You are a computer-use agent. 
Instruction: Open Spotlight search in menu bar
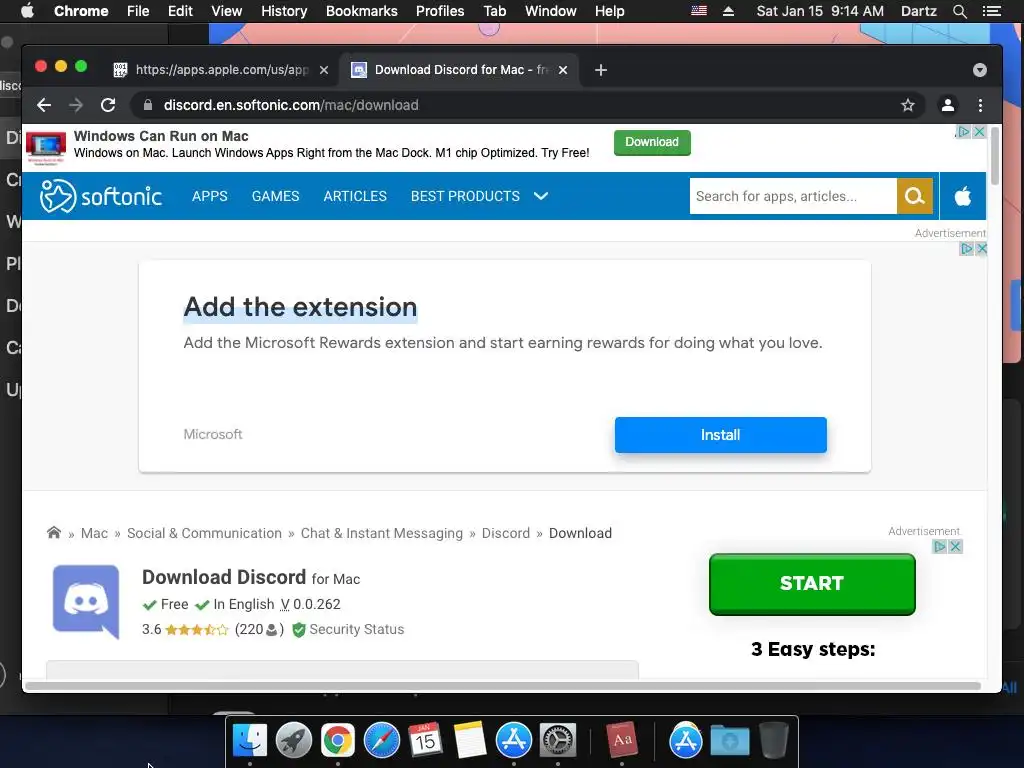coord(959,11)
